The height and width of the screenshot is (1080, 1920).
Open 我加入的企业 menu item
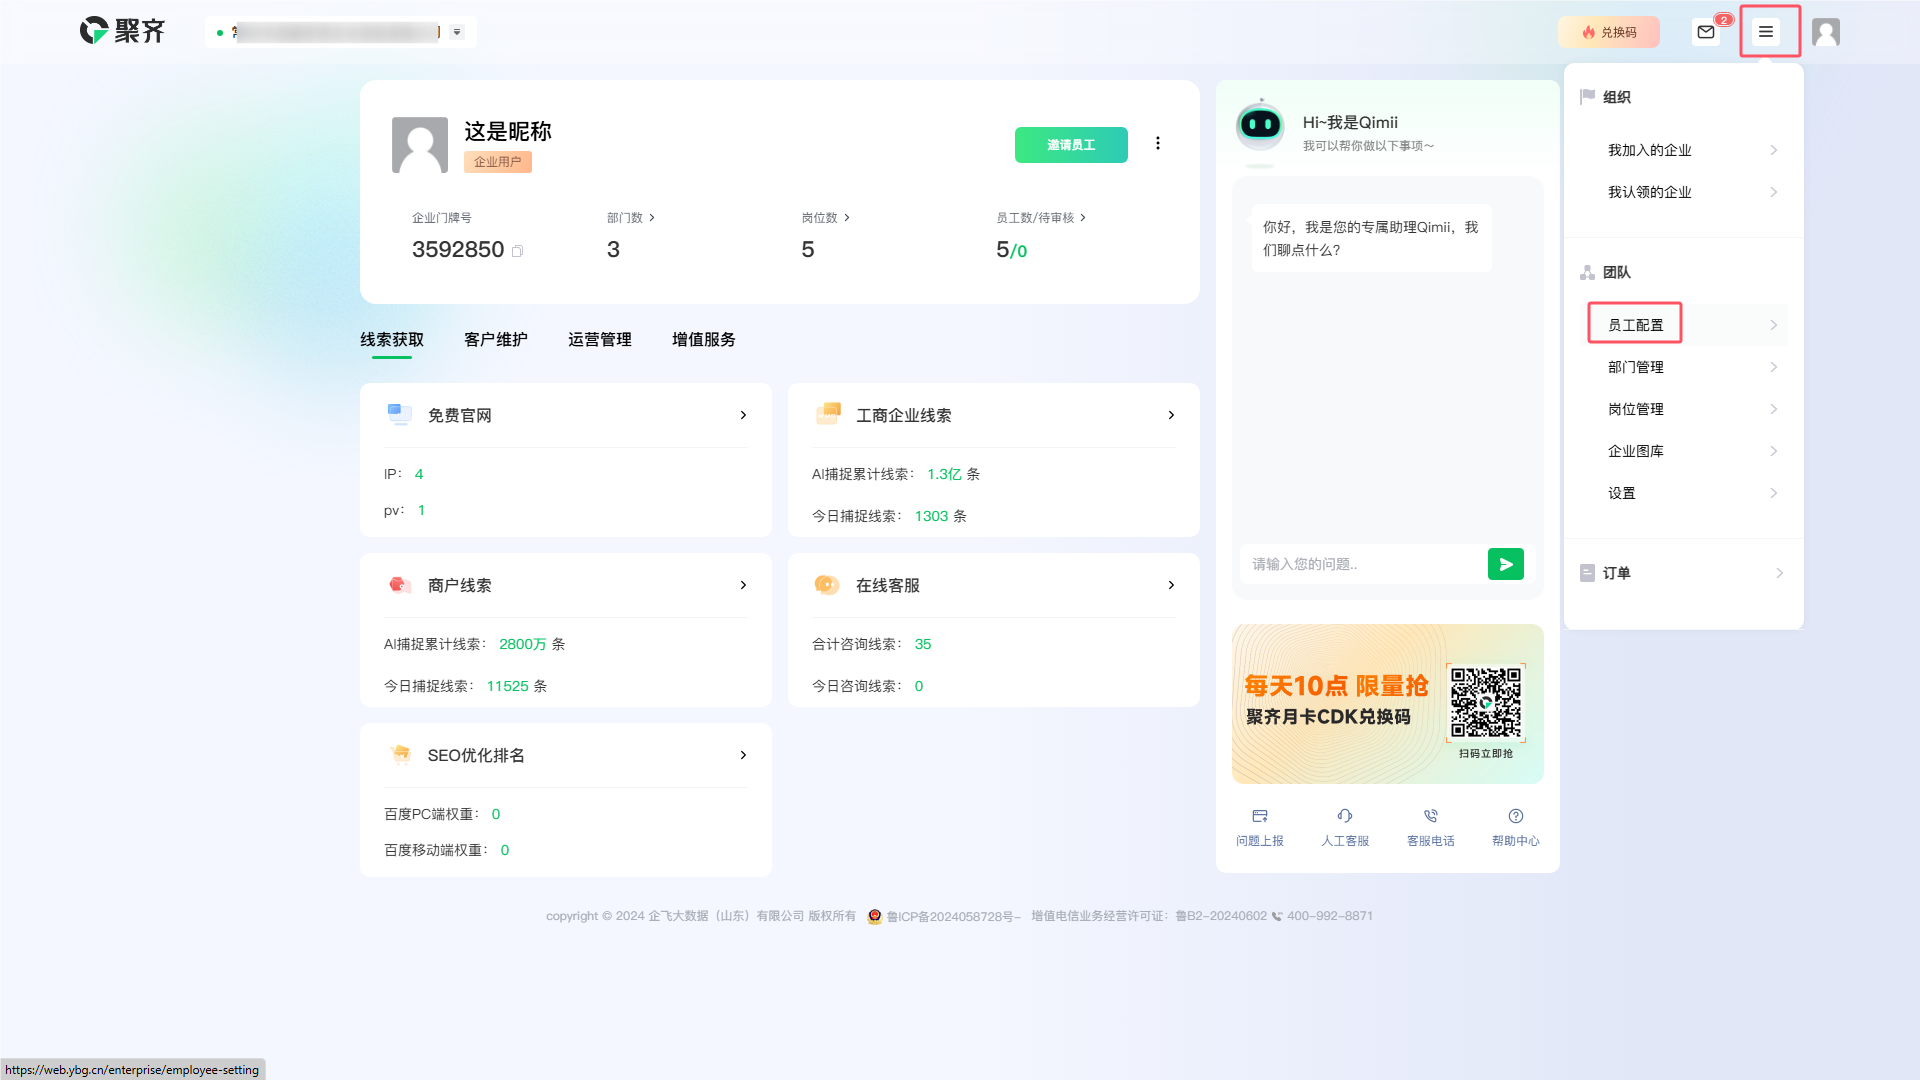point(1684,150)
